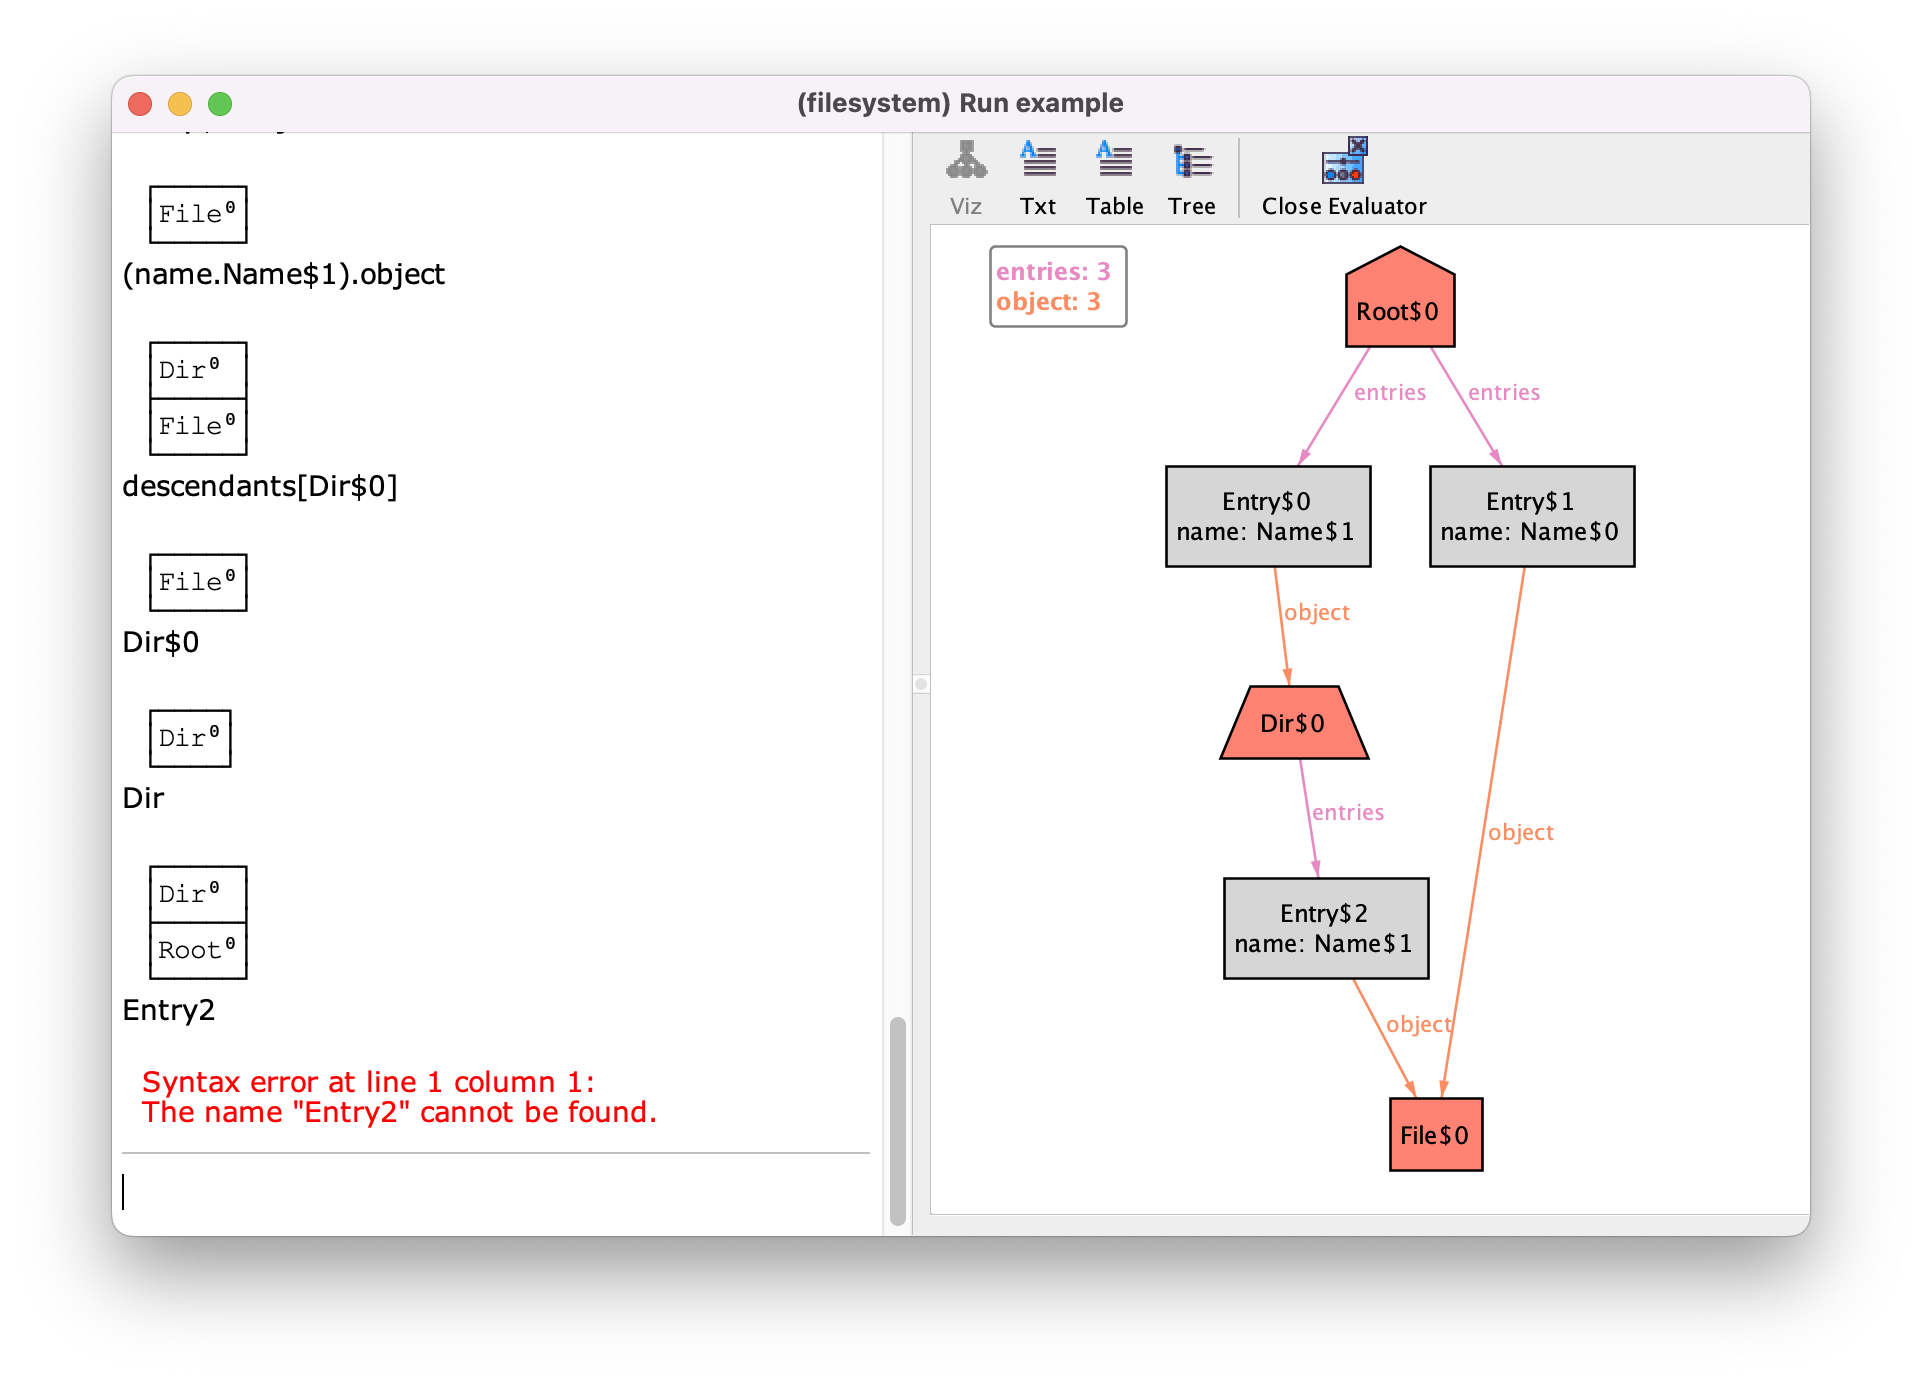Click the evaluator pane scrollbar thumb
The height and width of the screenshot is (1384, 1922).
pos(897,1120)
